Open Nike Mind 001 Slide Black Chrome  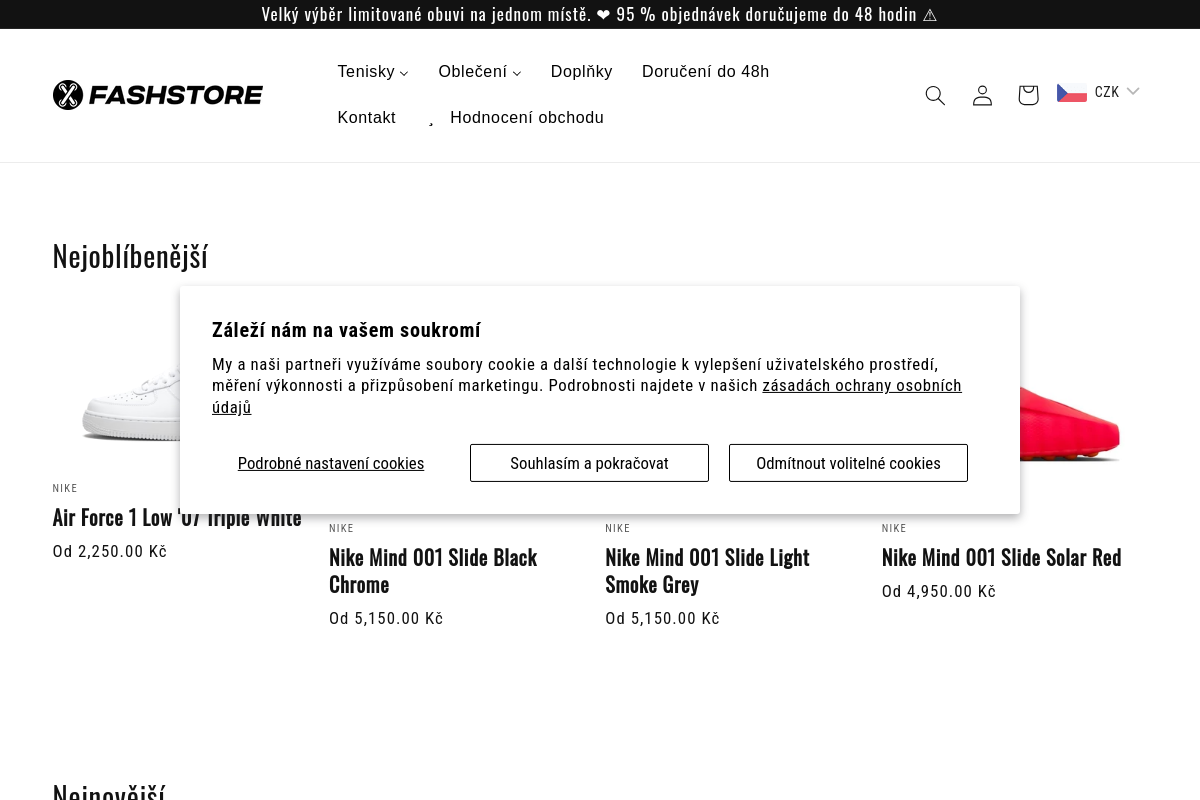pyautogui.click(x=433, y=571)
